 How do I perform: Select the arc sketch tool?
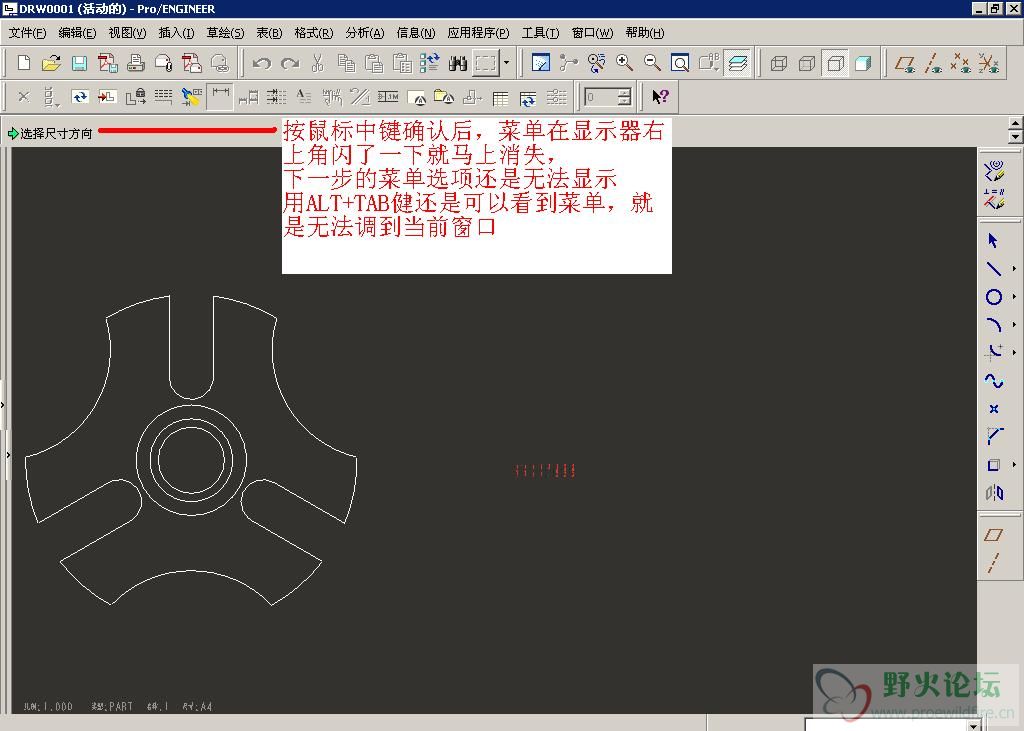pos(994,324)
